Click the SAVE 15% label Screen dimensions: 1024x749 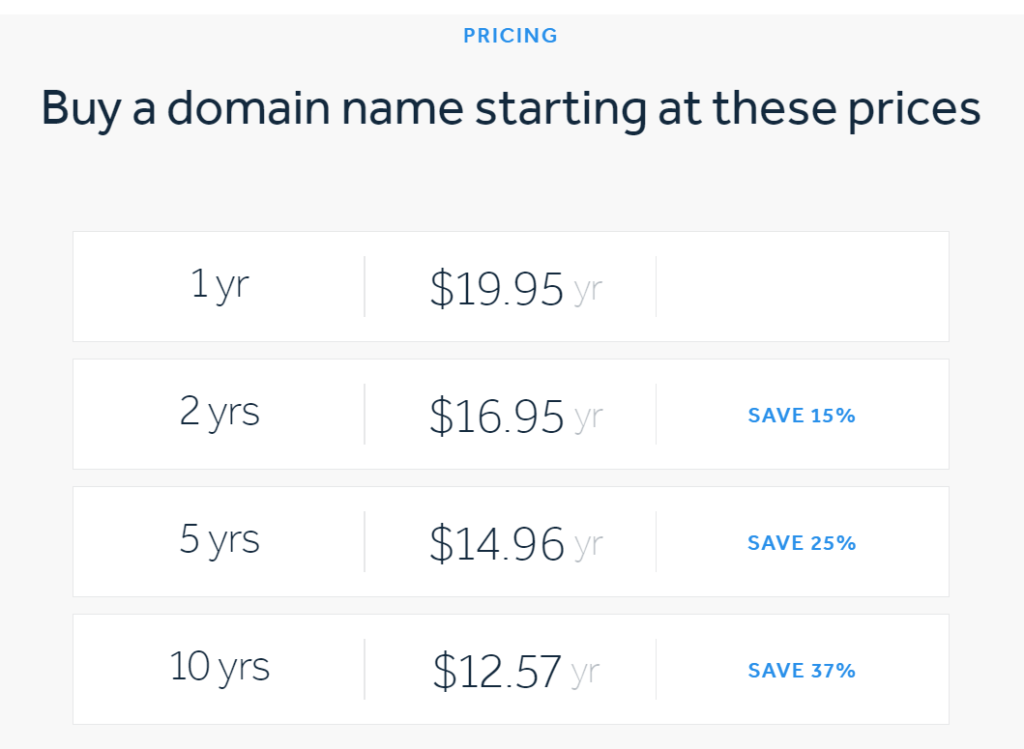801,415
